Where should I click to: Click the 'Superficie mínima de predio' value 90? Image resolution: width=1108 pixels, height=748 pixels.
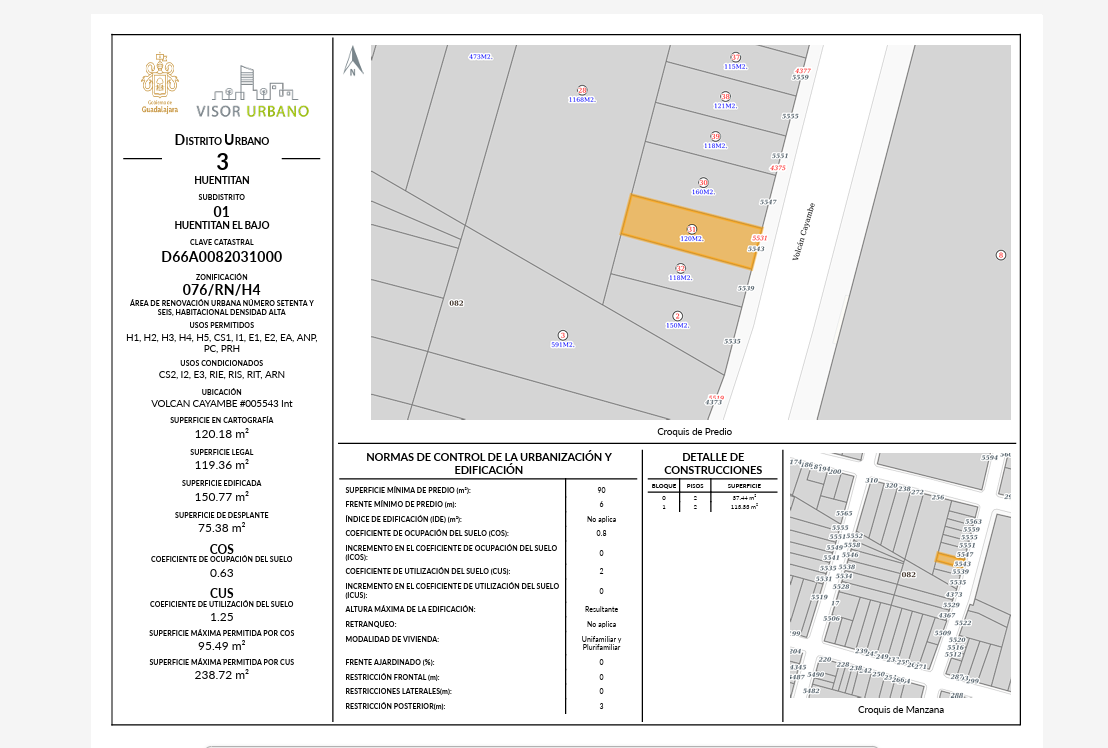coord(601,490)
